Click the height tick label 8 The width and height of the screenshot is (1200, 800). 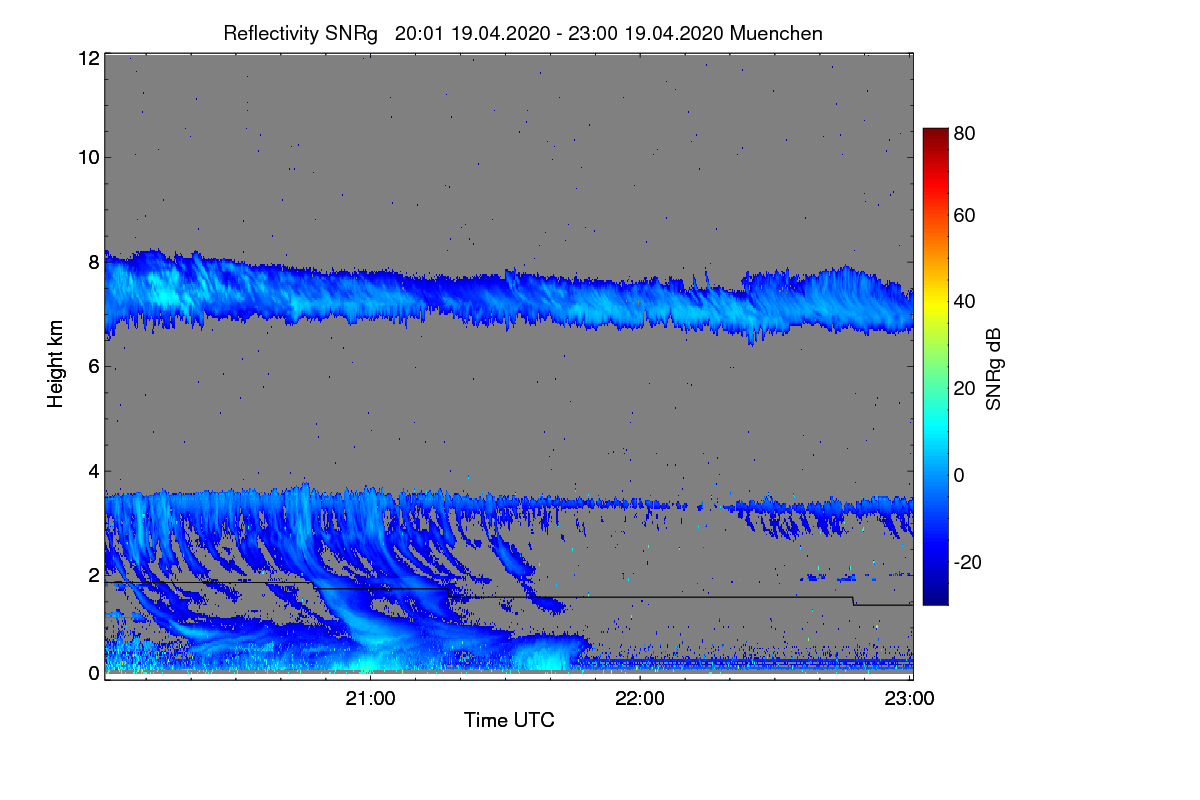click(93, 263)
